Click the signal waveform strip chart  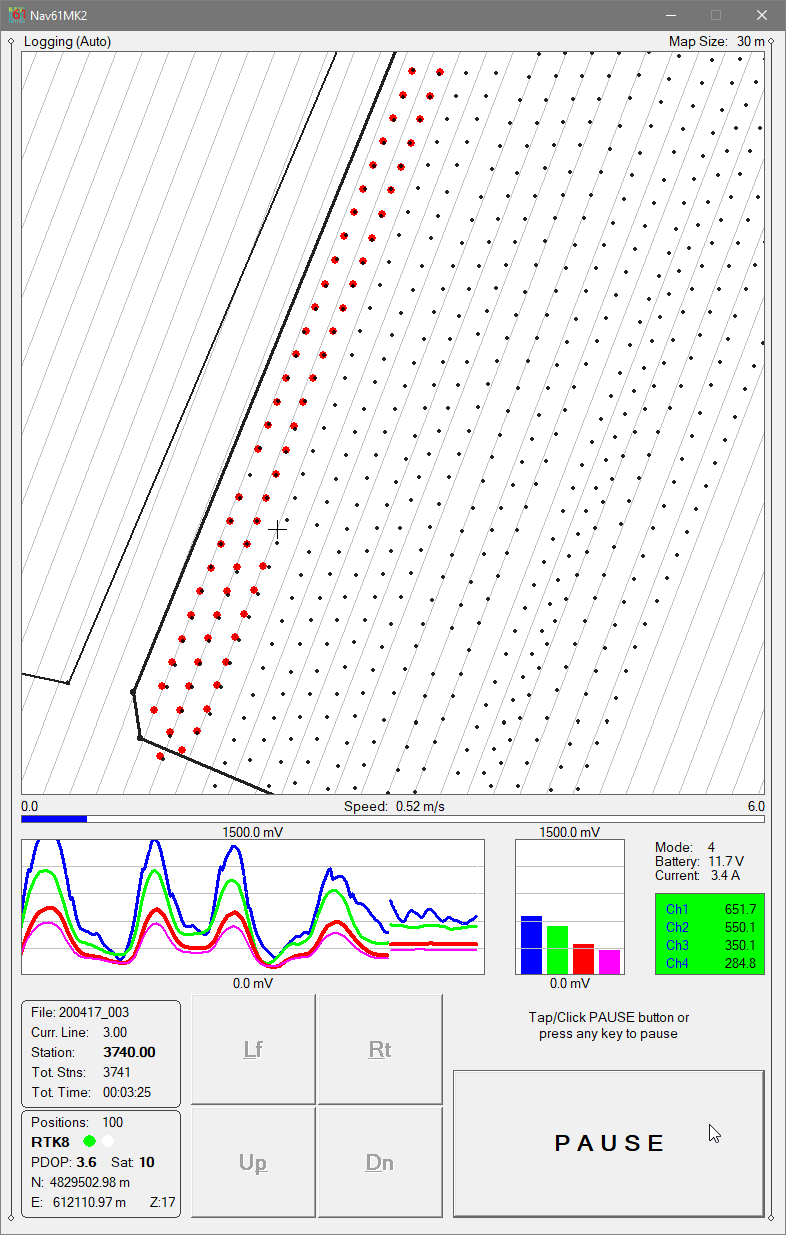click(x=253, y=906)
